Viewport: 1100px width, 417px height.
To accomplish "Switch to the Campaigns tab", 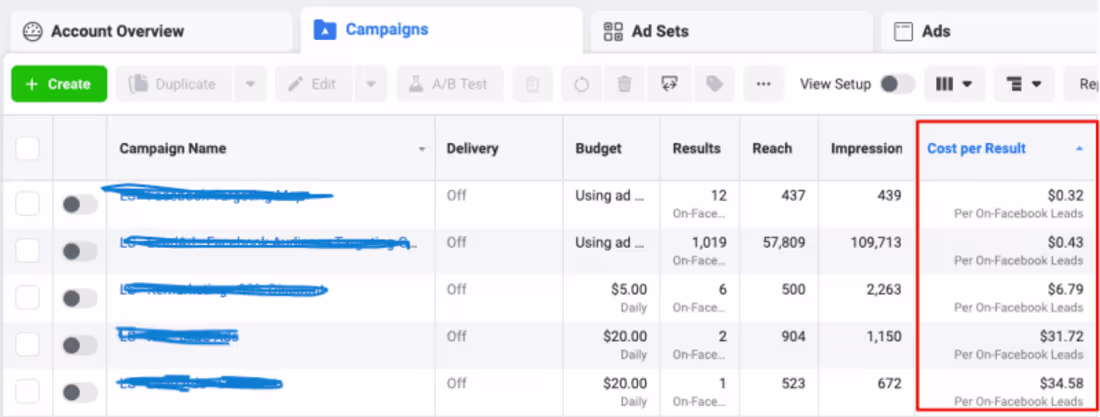I will click(441, 30).
